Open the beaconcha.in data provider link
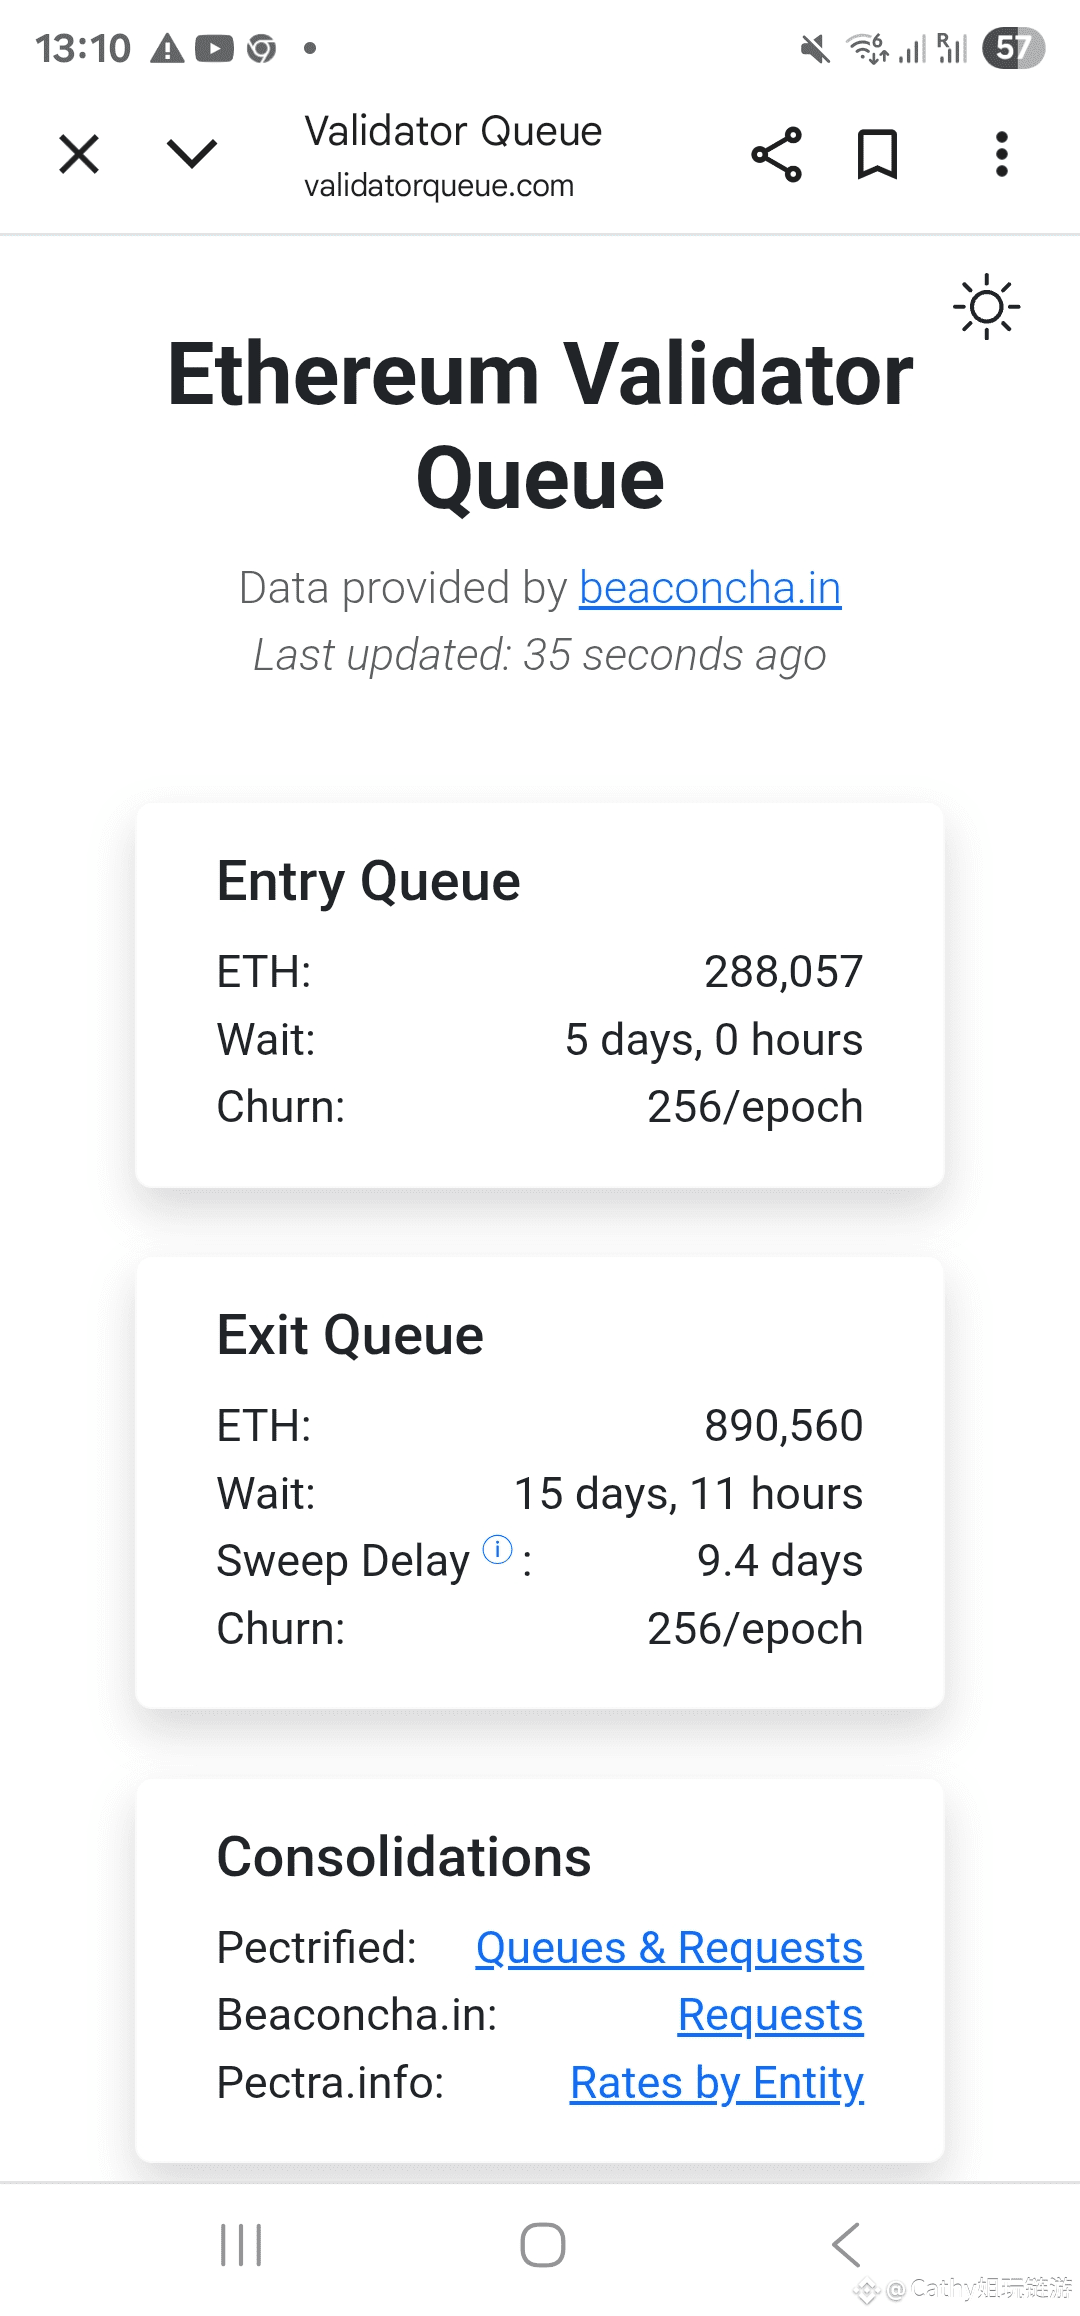The width and height of the screenshot is (1080, 2316). 709,588
